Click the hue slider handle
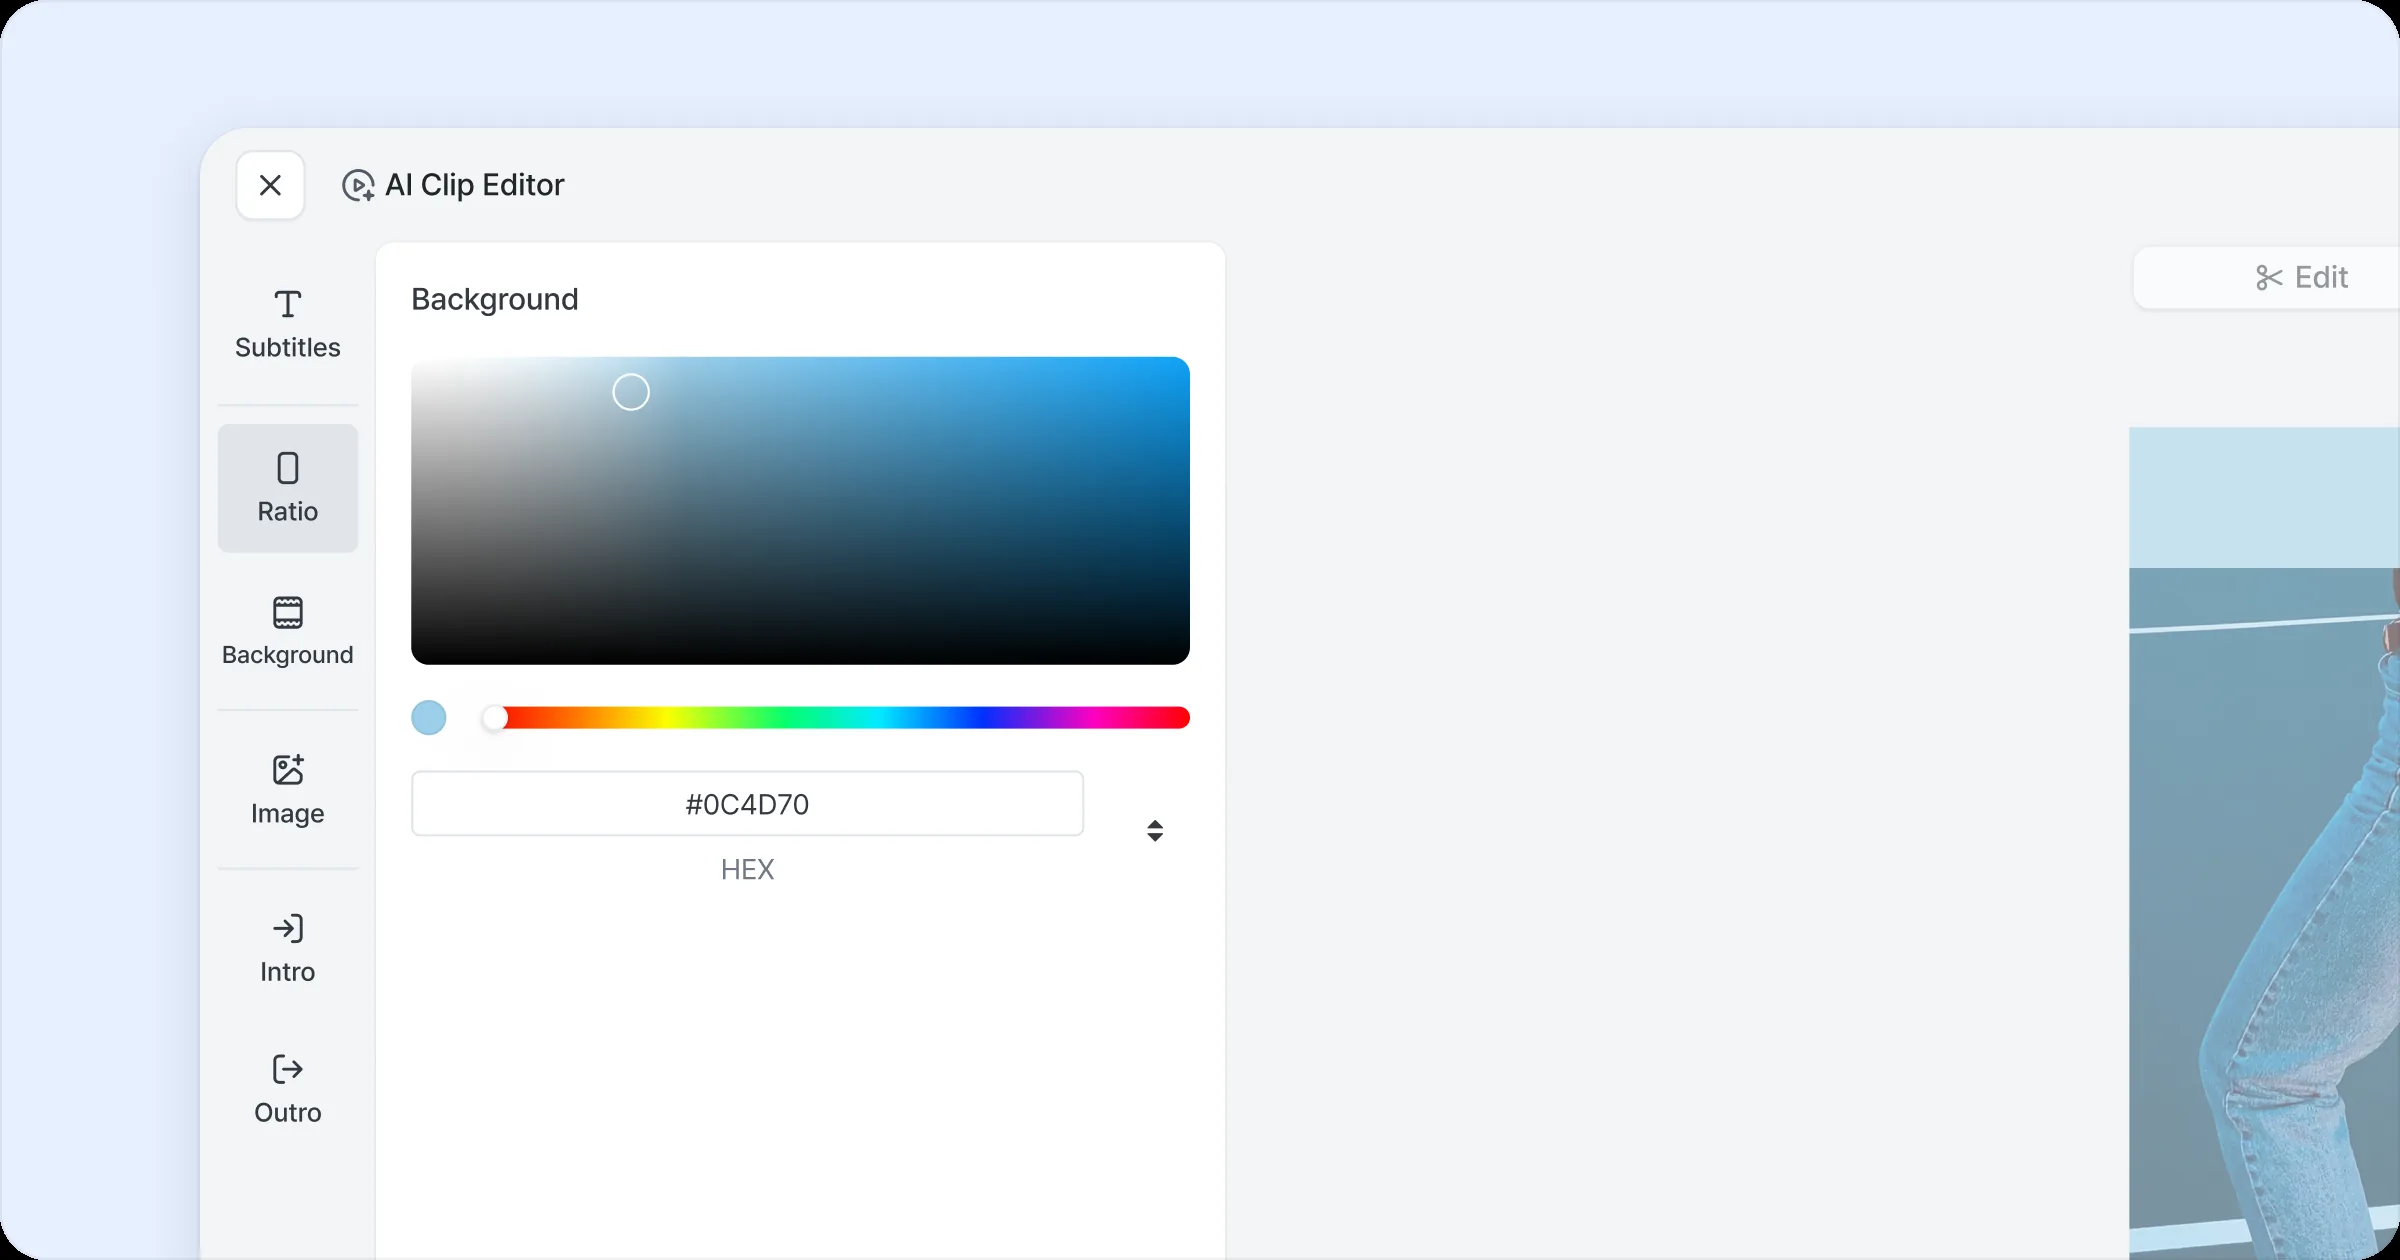 494,718
